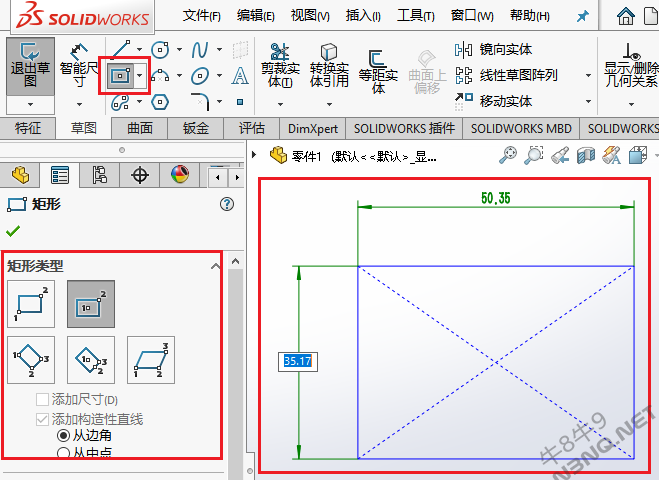
Task: Open the PropertyManager tab
Action: point(59,175)
